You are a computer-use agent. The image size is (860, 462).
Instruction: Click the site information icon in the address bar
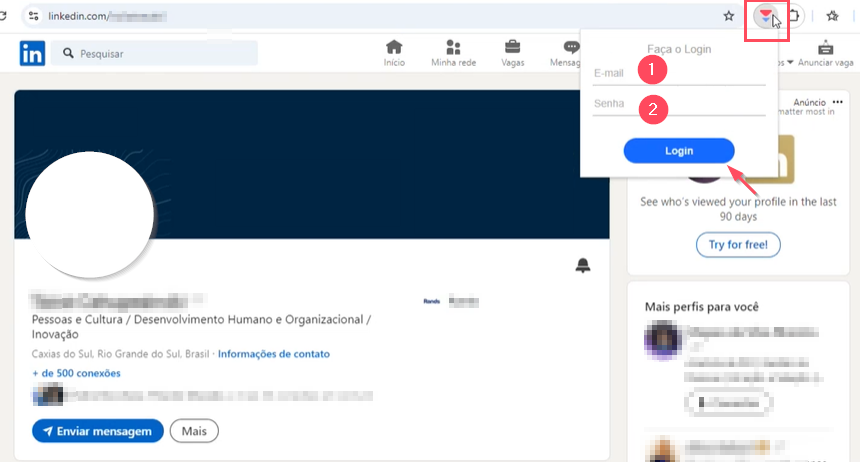pos(33,16)
